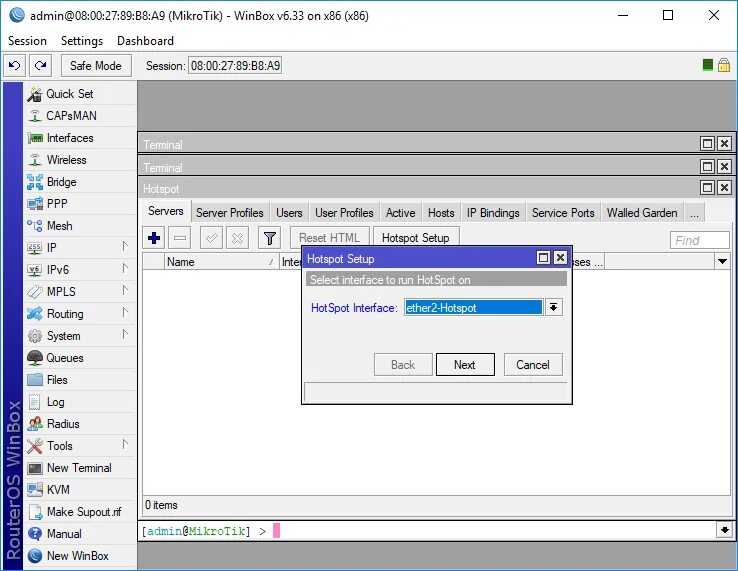Click the Reset HTML button
The height and width of the screenshot is (571, 738).
[329, 238]
